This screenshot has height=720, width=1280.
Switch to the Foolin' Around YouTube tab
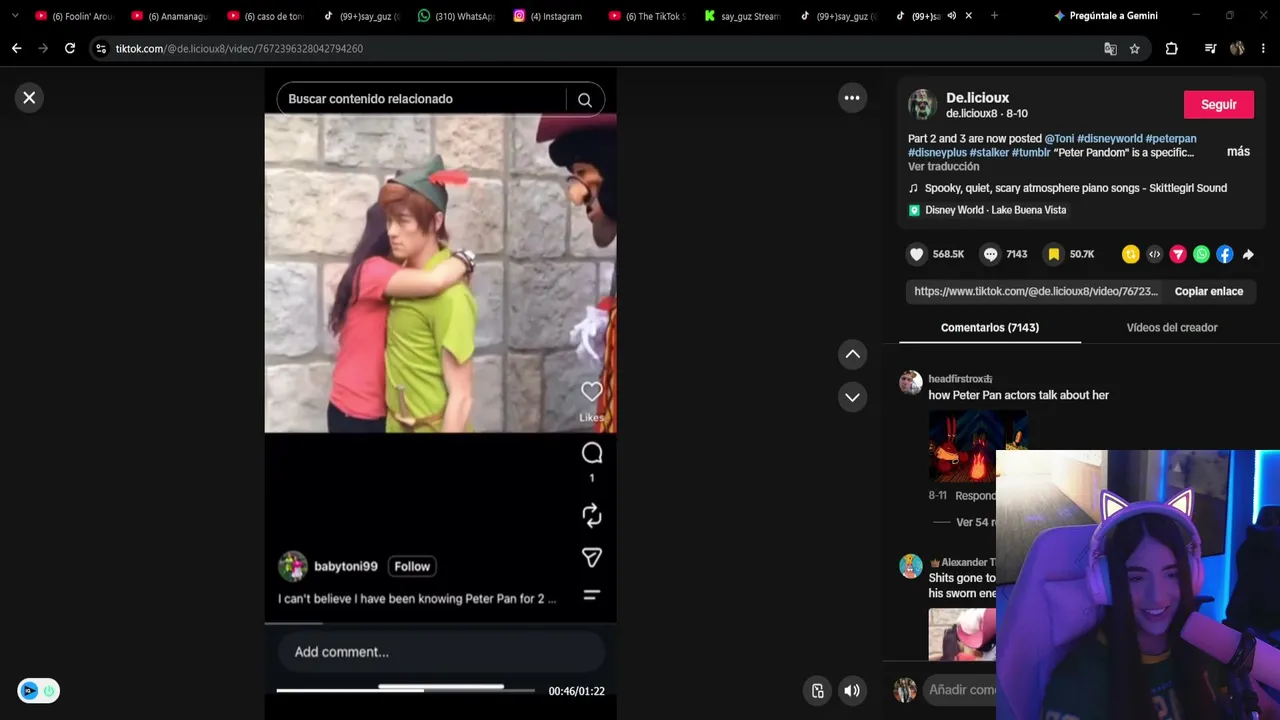click(x=74, y=16)
